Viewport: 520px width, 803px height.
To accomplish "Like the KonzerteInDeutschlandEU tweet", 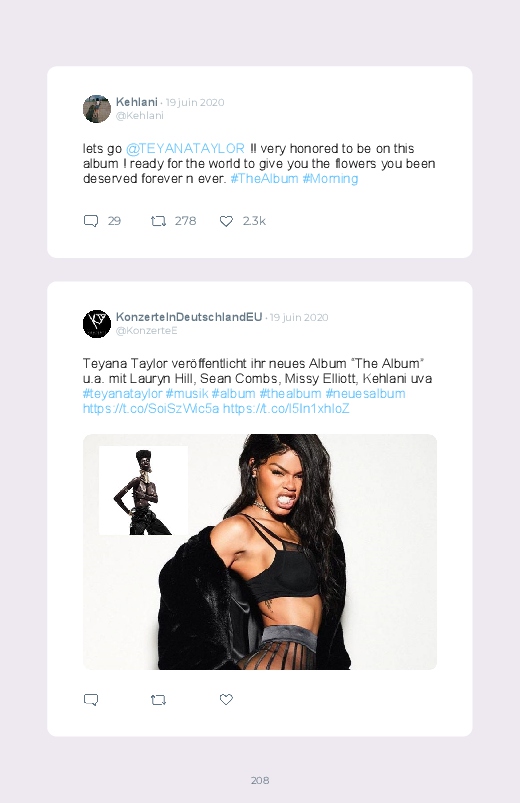I will click(226, 699).
